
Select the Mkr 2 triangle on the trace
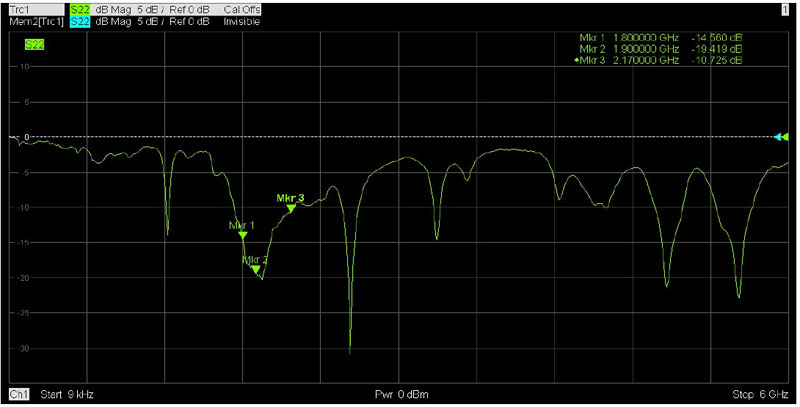pos(256,269)
